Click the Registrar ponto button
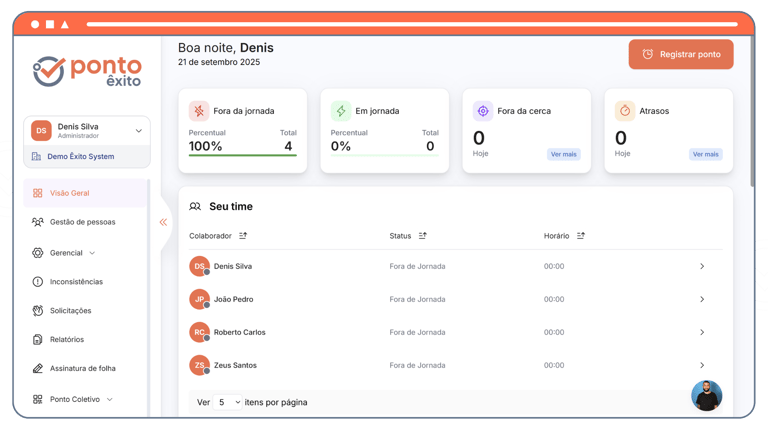Image resolution: width=768 pixels, height=431 pixels. point(681,54)
